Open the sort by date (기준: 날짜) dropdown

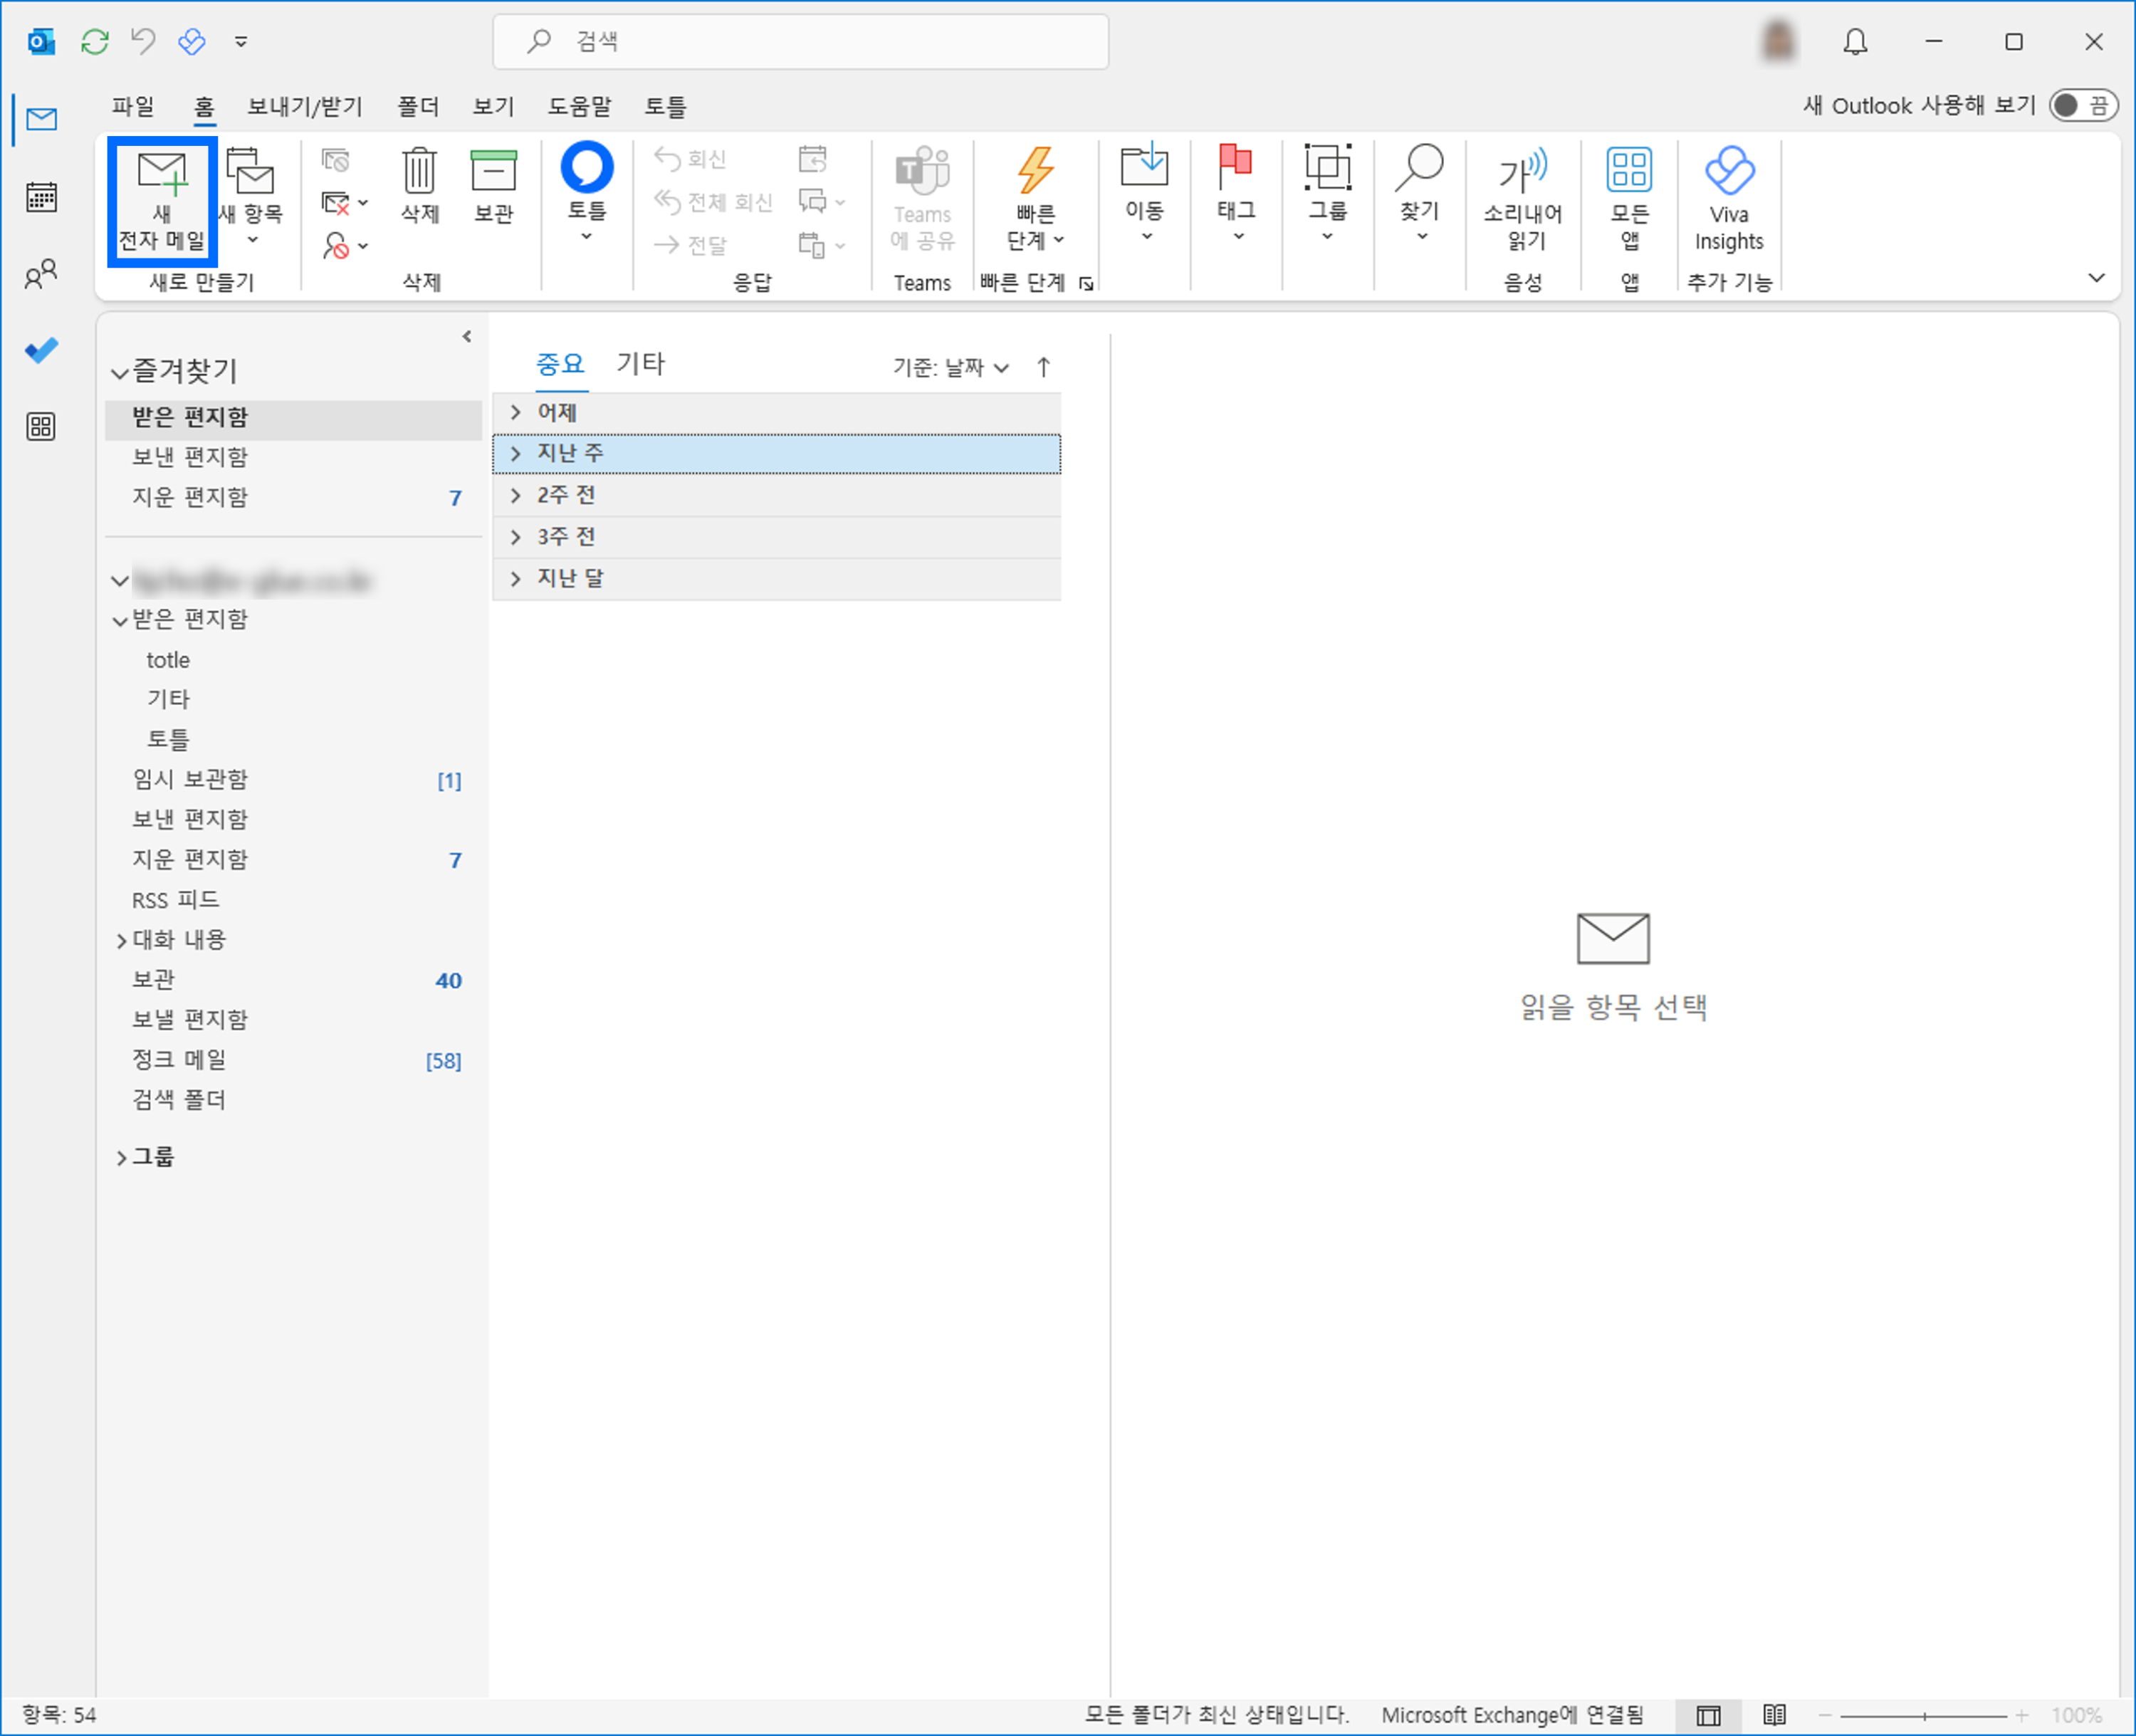tap(950, 367)
